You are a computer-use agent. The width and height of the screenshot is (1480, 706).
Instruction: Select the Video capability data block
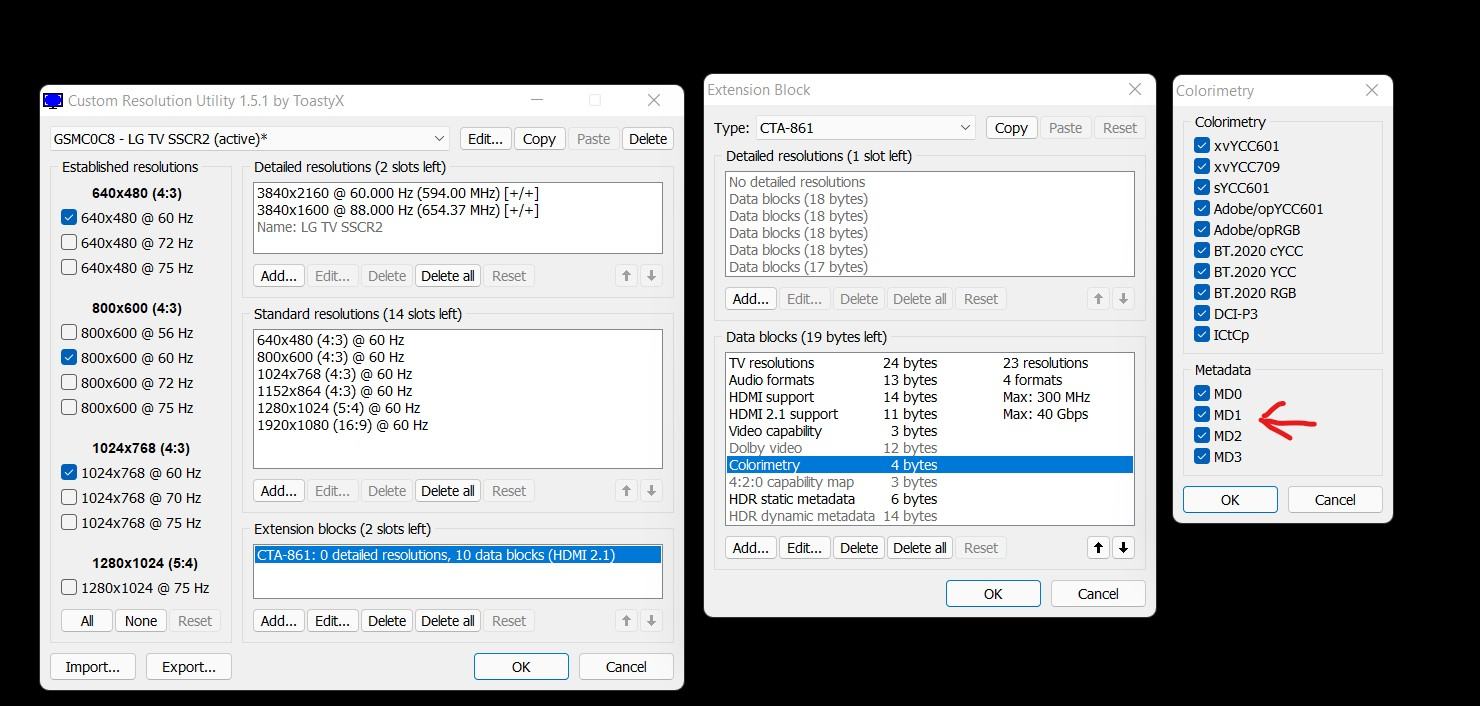click(930, 431)
